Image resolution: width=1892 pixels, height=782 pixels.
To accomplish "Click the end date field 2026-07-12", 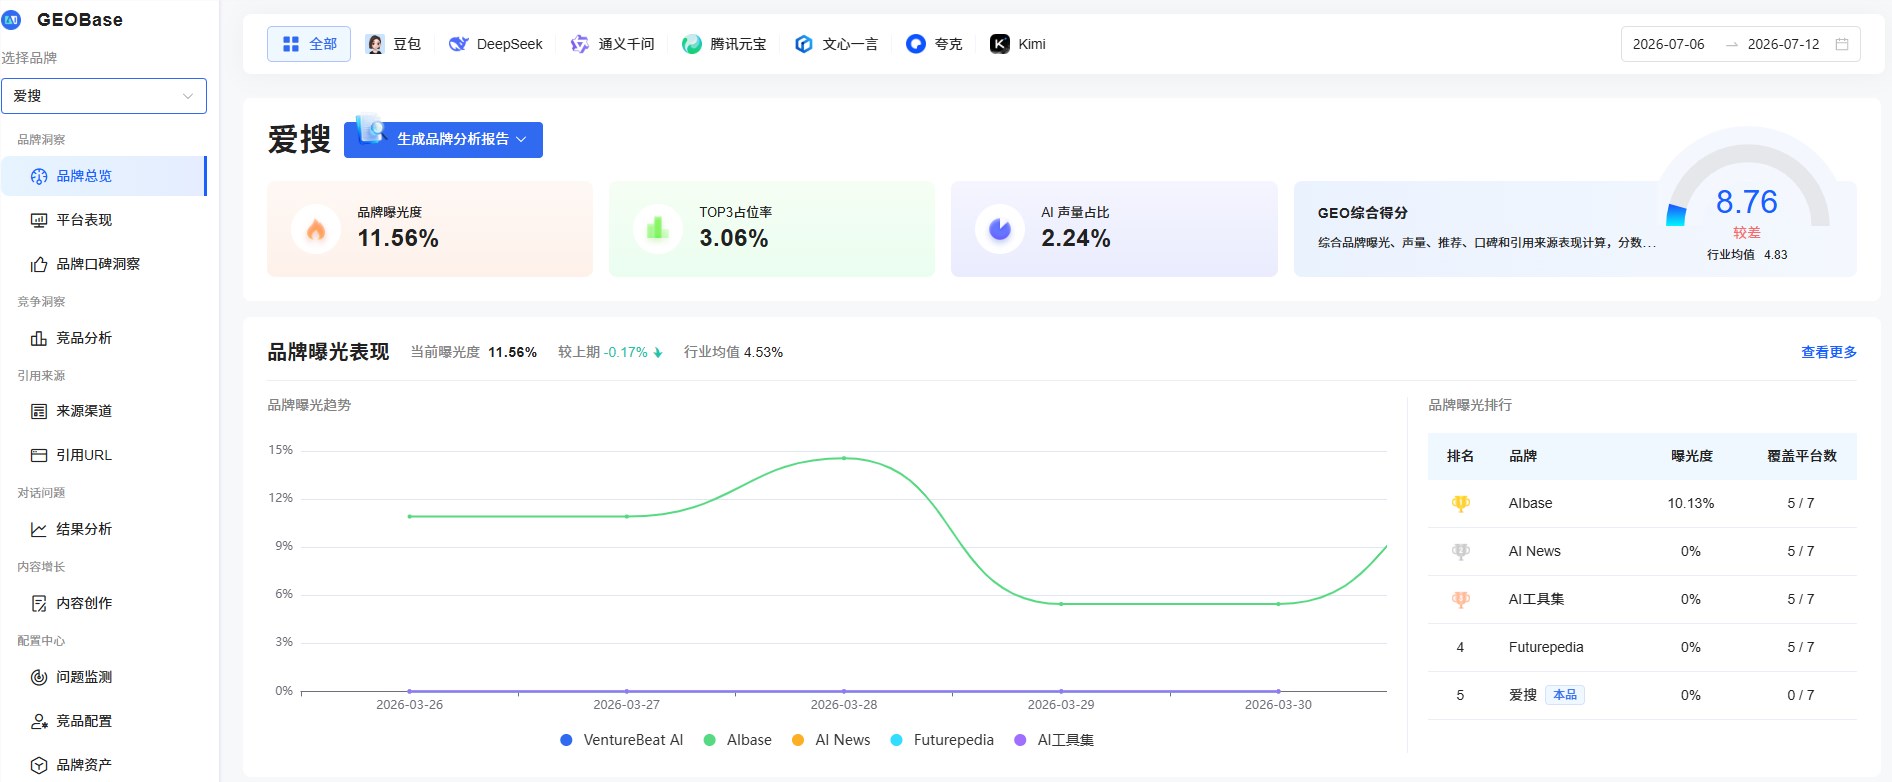I will pyautogui.click(x=1783, y=44).
